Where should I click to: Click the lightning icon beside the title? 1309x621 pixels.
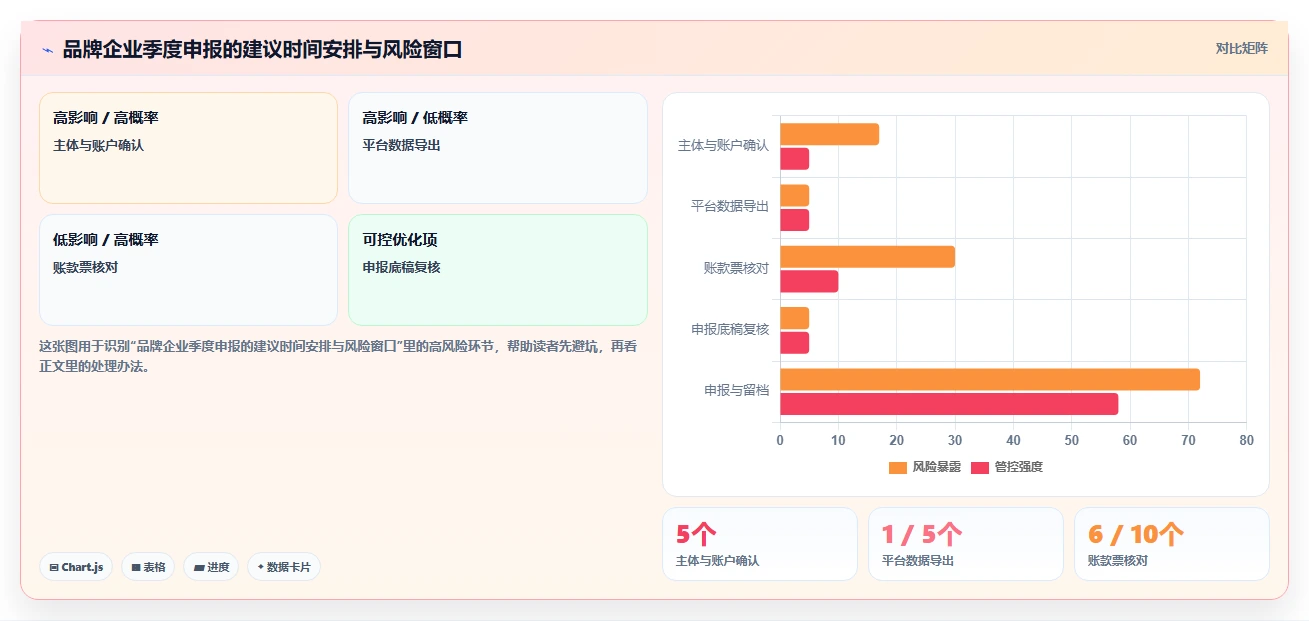point(47,50)
